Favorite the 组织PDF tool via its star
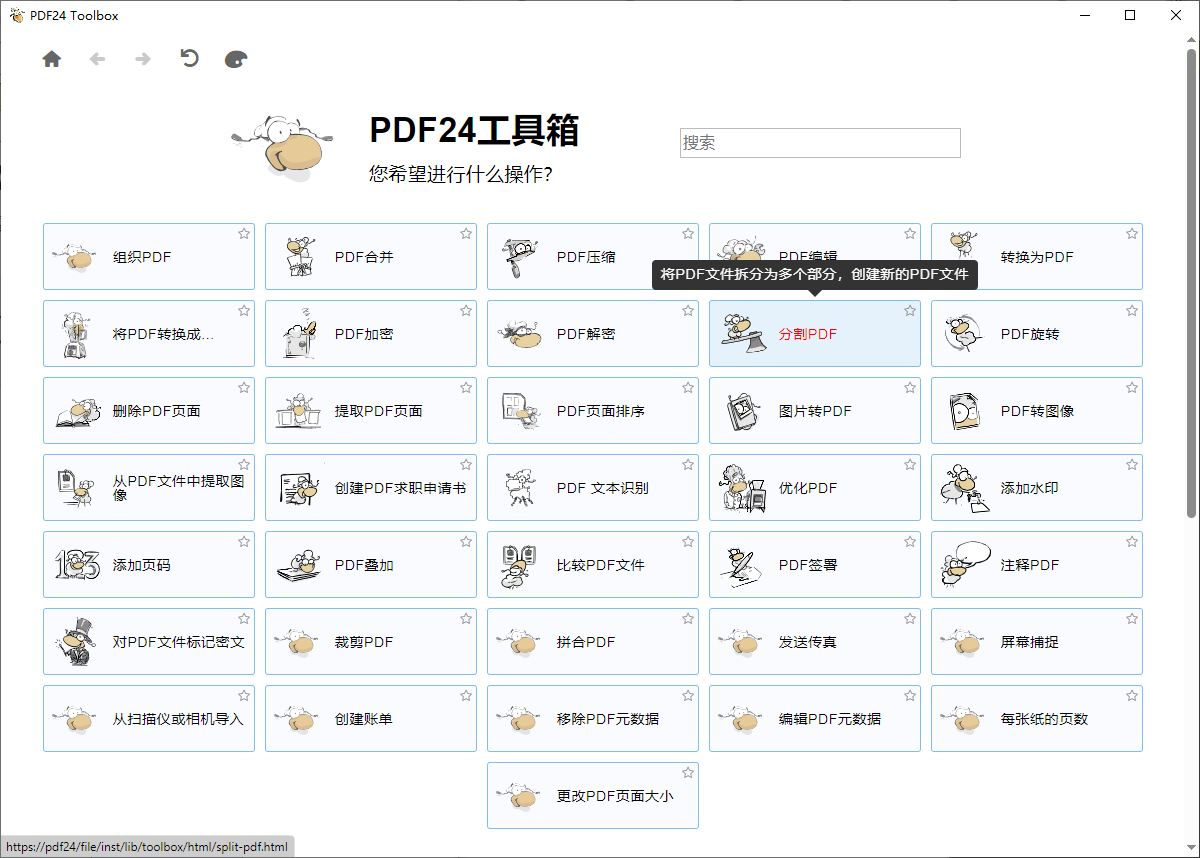 (243, 233)
